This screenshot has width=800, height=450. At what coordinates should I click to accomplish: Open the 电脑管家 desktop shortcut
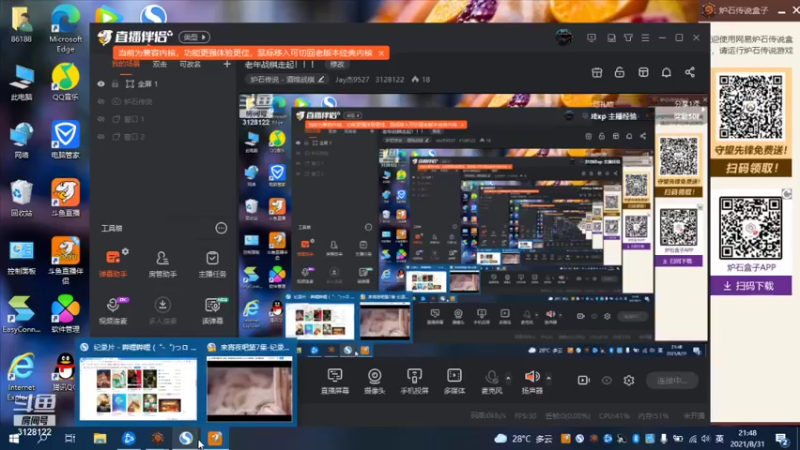click(x=65, y=140)
